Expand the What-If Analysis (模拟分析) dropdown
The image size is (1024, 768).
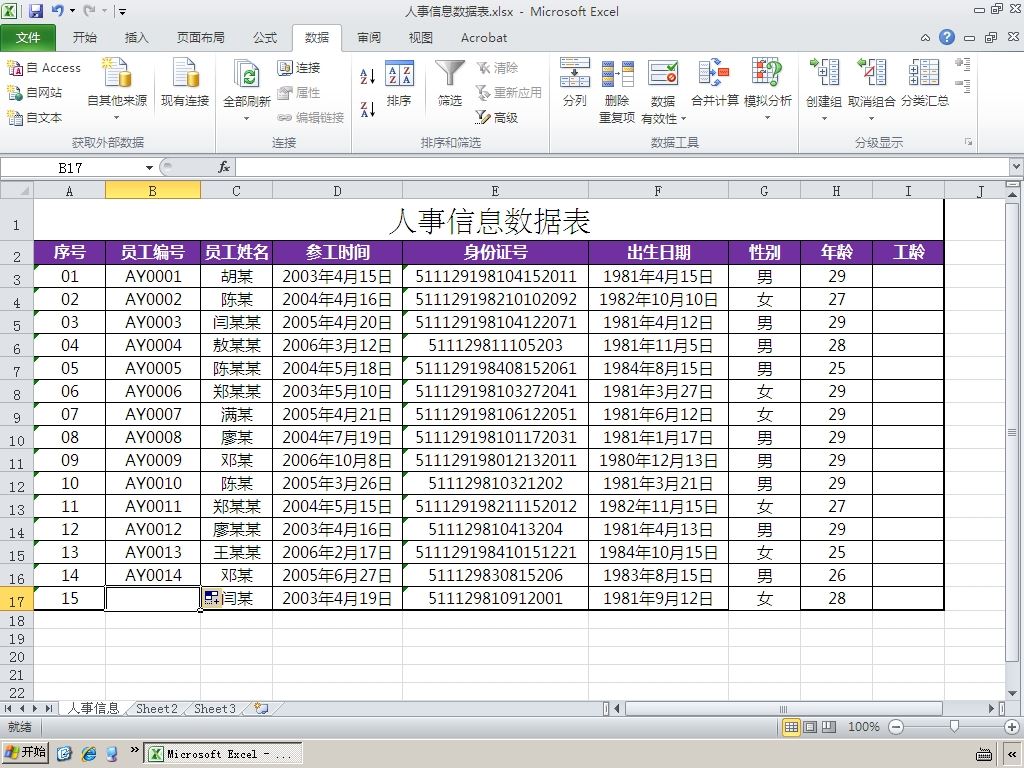tap(767, 118)
